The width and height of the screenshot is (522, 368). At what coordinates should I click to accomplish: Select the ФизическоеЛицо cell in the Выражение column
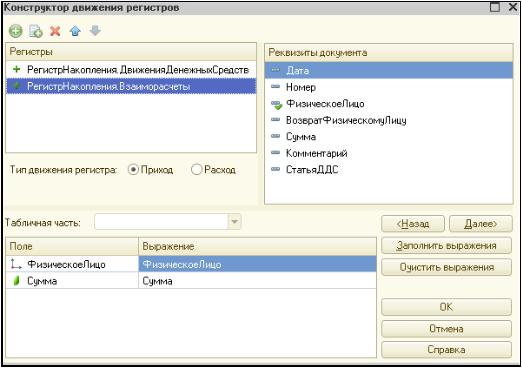(x=257, y=264)
